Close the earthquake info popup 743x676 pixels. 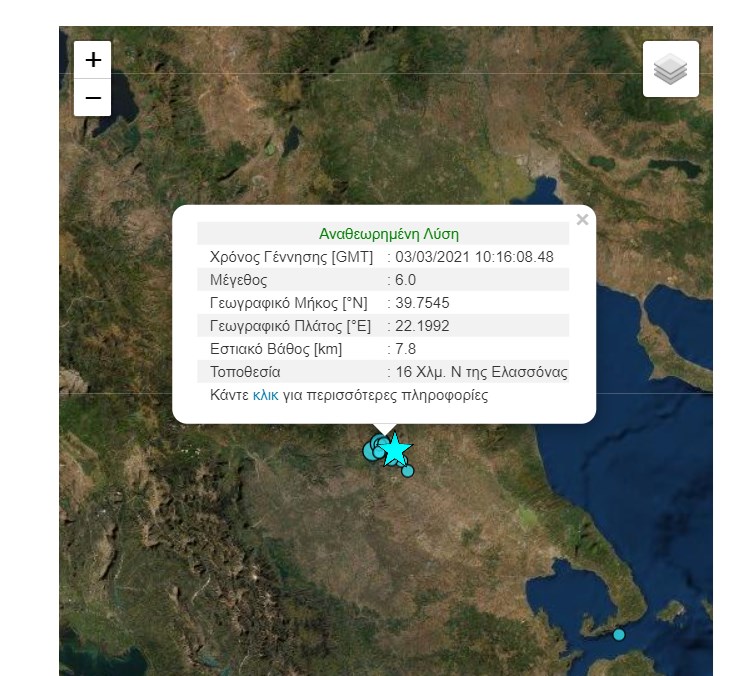click(582, 221)
